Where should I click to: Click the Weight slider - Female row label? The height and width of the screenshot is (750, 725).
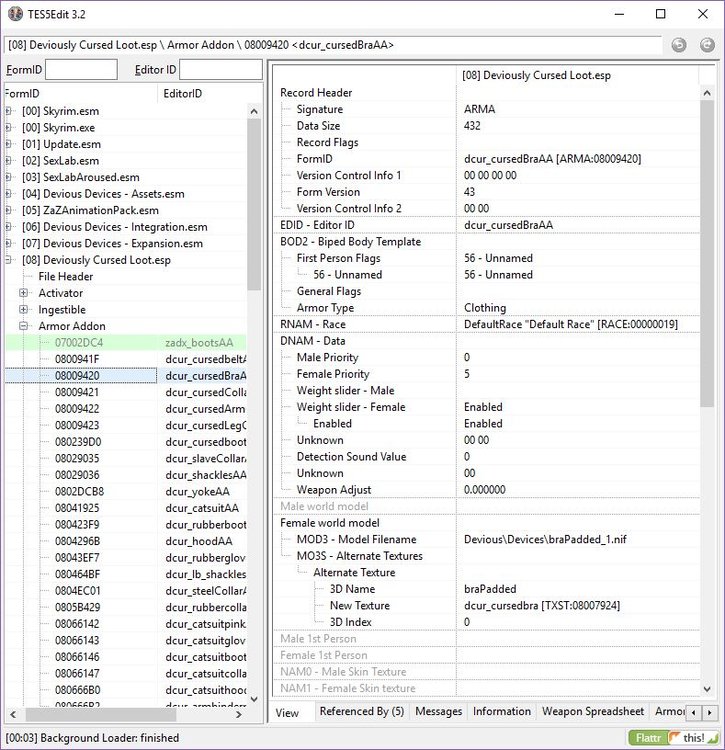(x=351, y=407)
